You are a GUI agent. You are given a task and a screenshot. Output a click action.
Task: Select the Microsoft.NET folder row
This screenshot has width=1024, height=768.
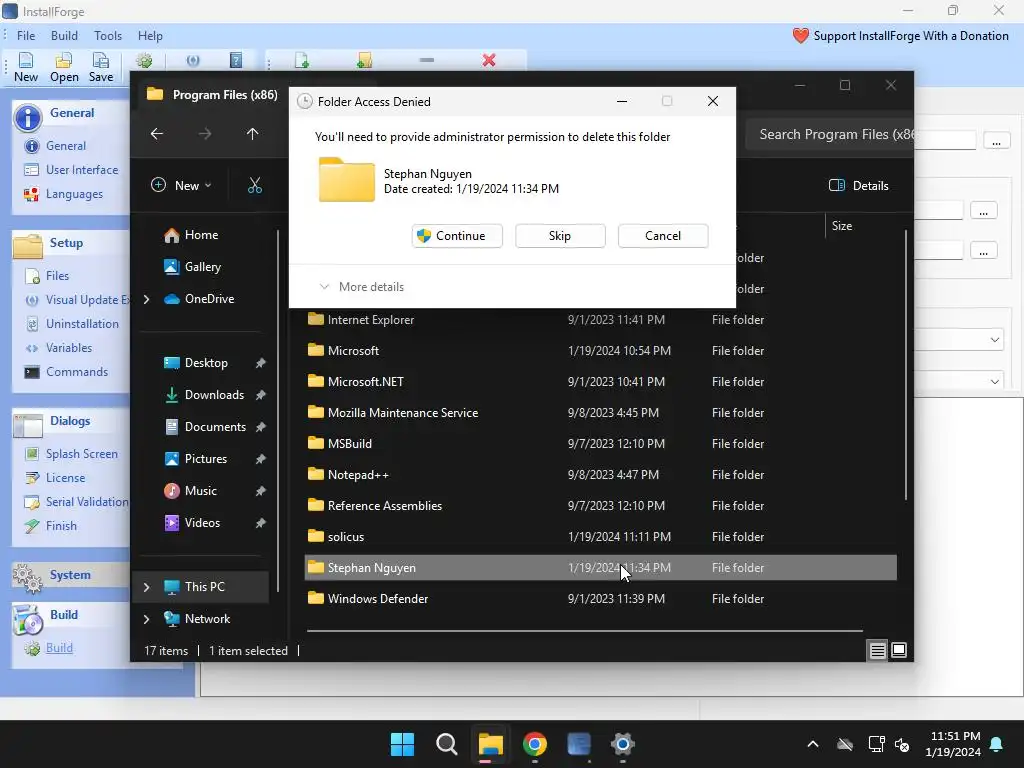tap(600, 382)
